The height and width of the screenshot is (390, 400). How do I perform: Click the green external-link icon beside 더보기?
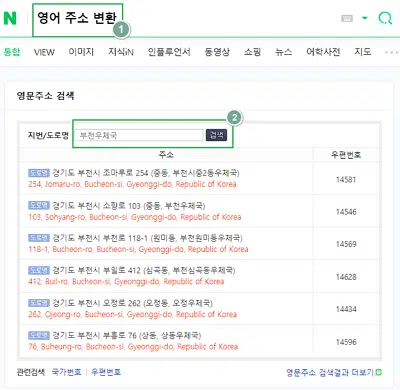(379, 372)
